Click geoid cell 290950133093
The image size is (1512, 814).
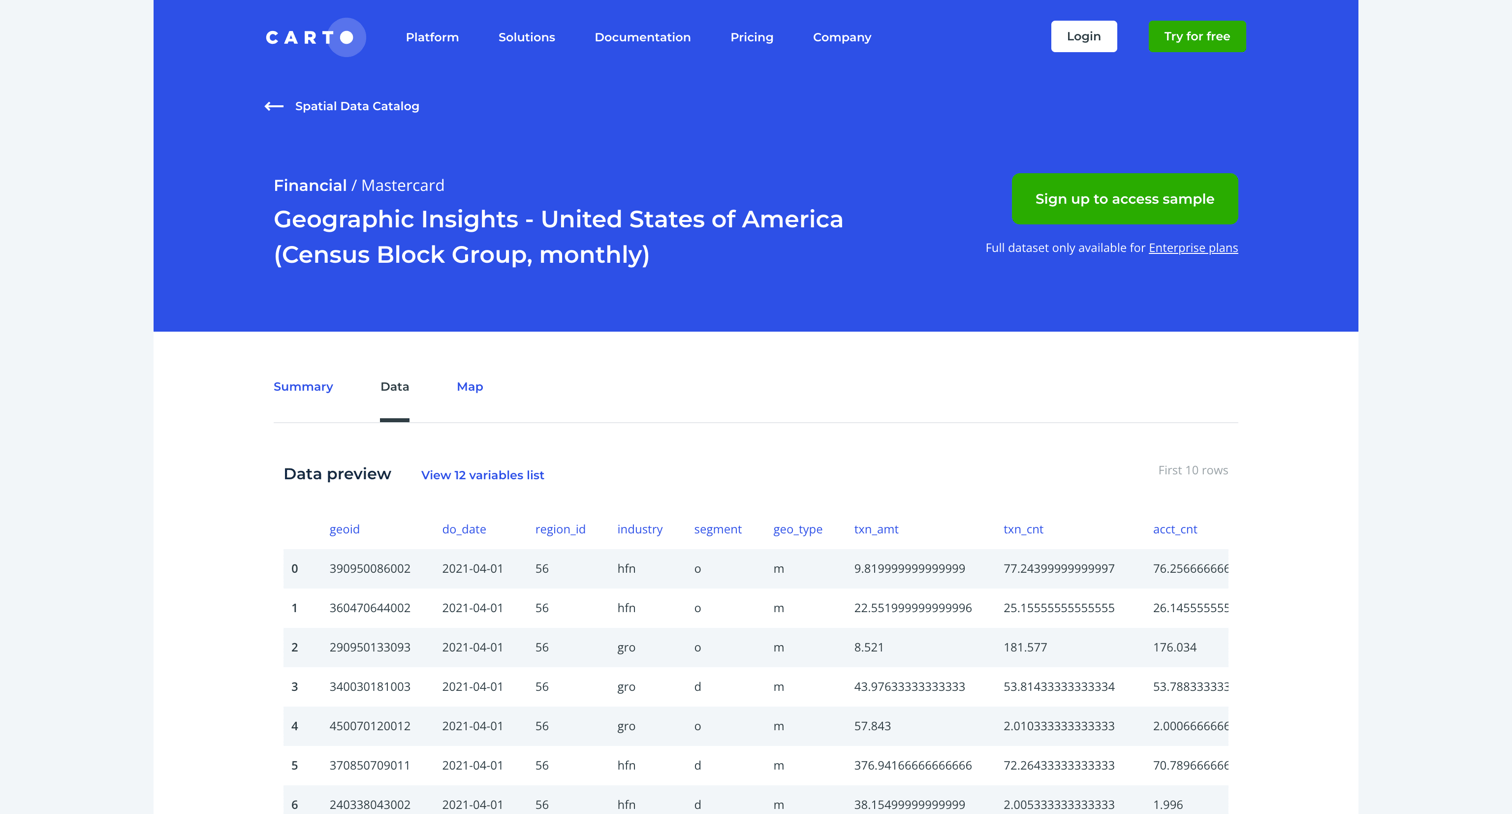point(370,648)
